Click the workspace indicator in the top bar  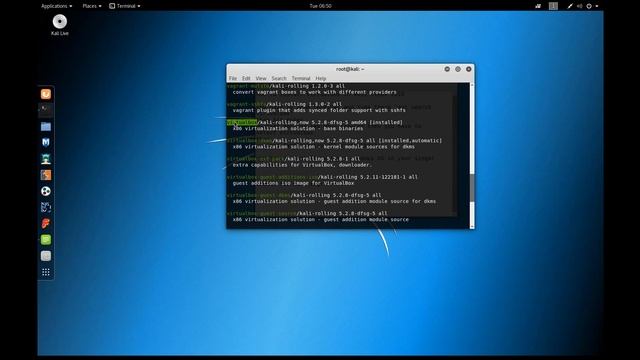[553, 6]
